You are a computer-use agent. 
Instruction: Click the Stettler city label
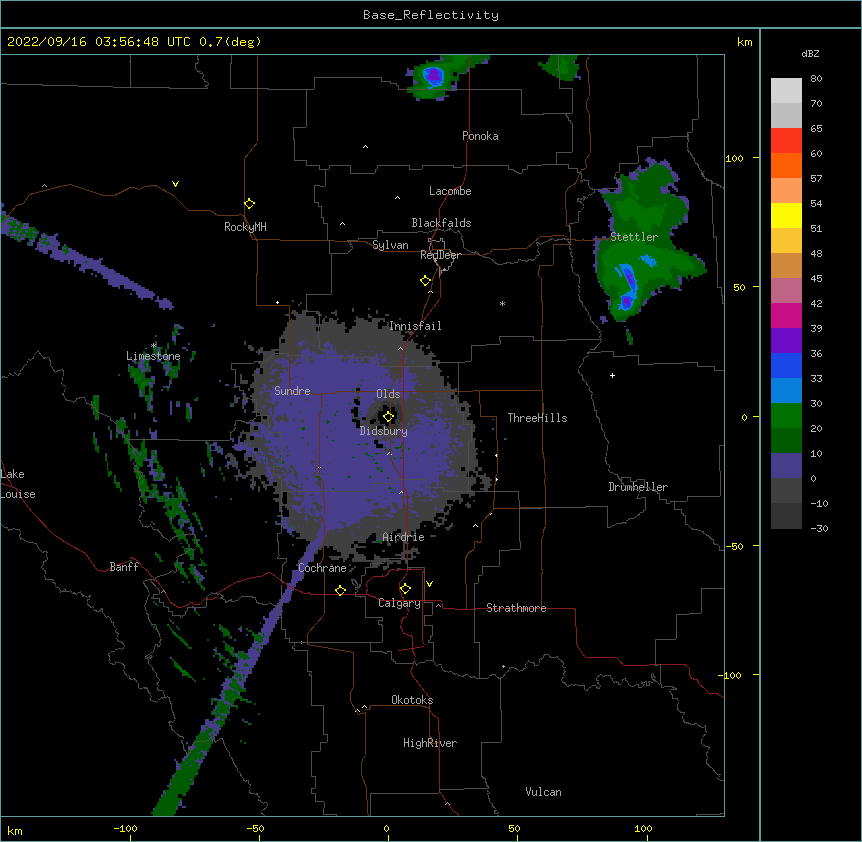[634, 237]
